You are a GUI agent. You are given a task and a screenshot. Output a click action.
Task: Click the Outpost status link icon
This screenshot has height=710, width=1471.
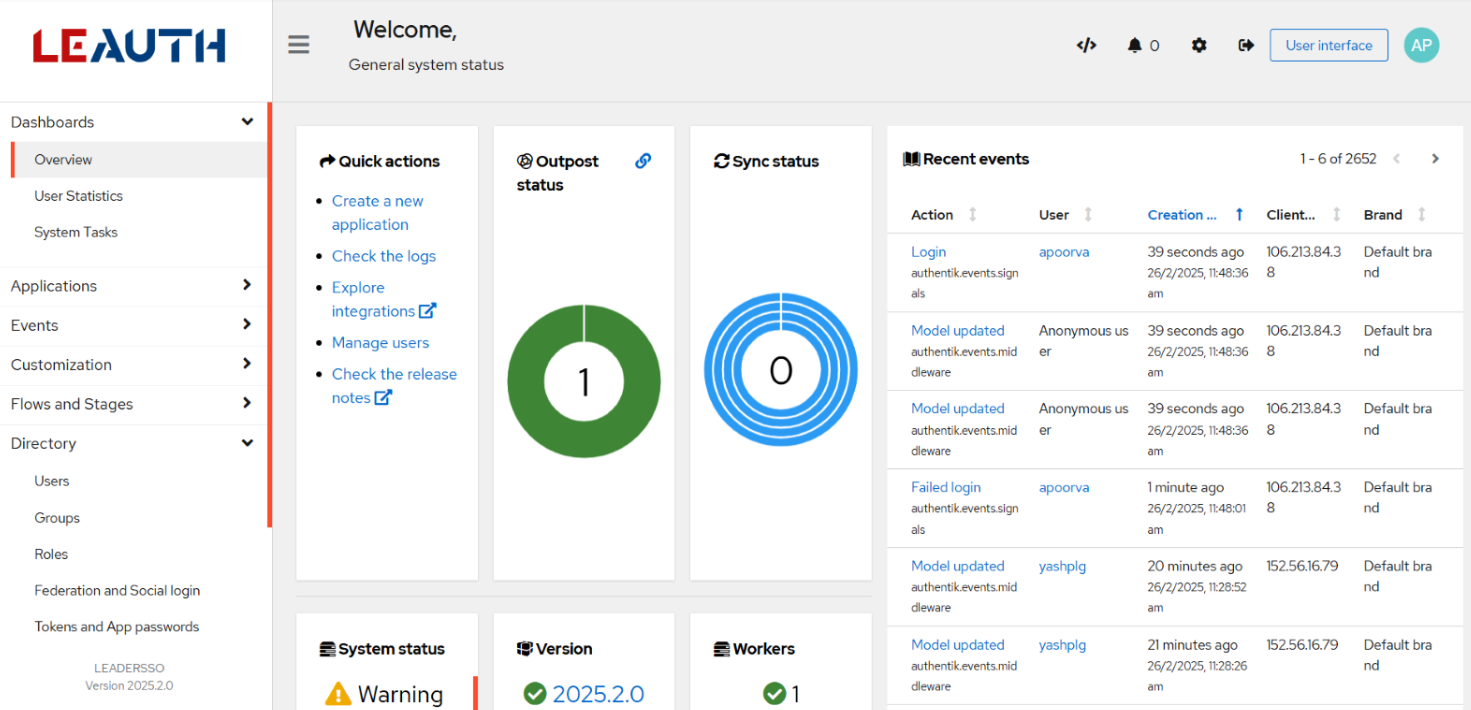(643, 161)
